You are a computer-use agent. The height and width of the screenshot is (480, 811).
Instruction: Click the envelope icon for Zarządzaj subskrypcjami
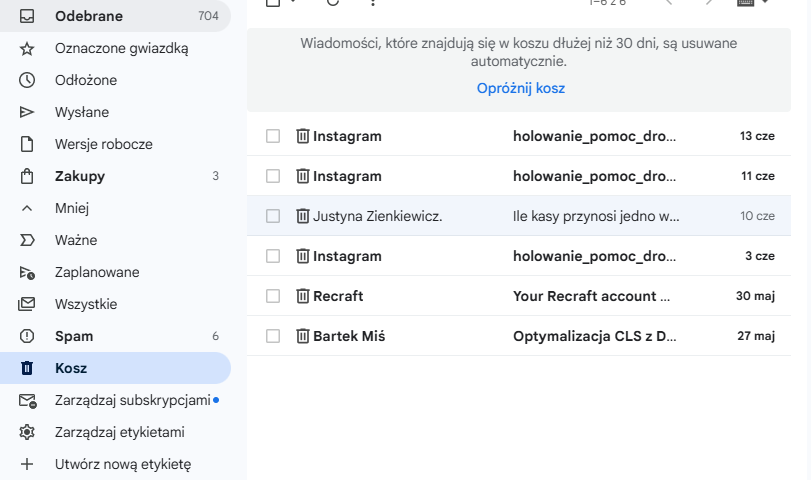pos(27,400)
